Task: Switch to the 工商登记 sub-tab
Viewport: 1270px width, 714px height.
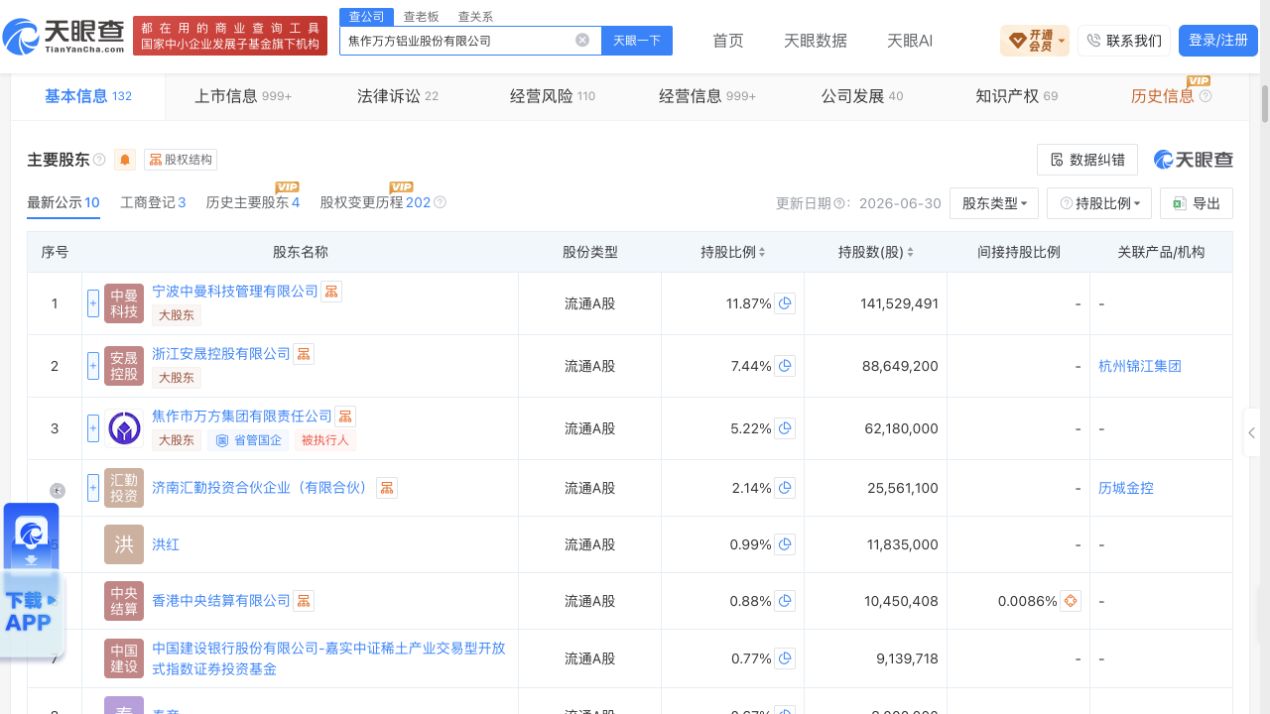Action: pos(153,202)
